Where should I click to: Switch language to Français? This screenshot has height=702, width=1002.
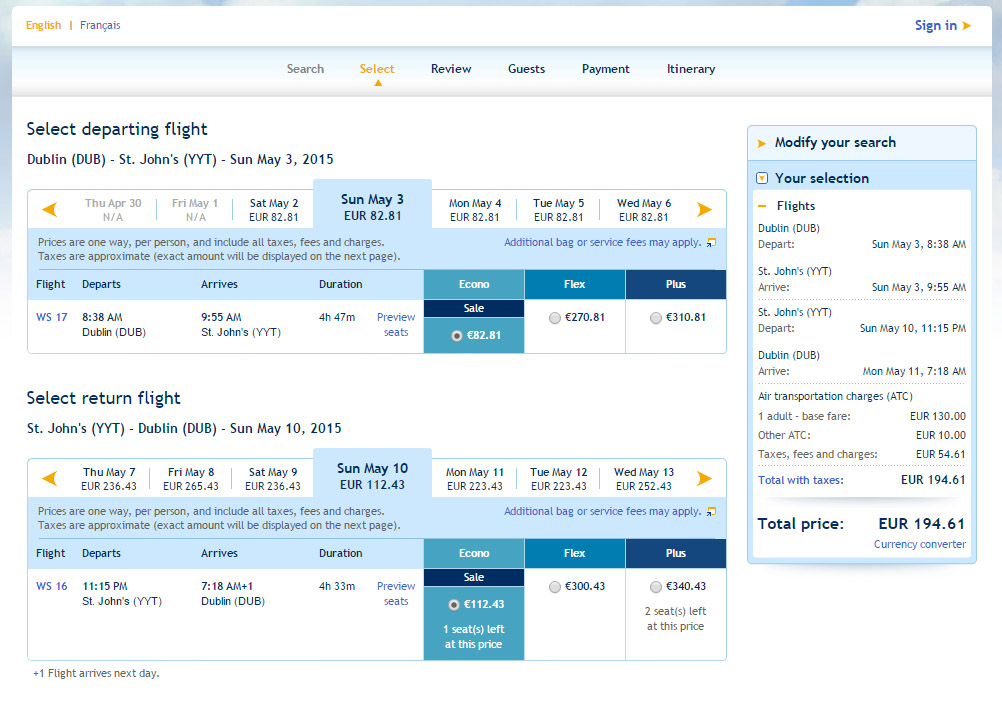(100, 26)
